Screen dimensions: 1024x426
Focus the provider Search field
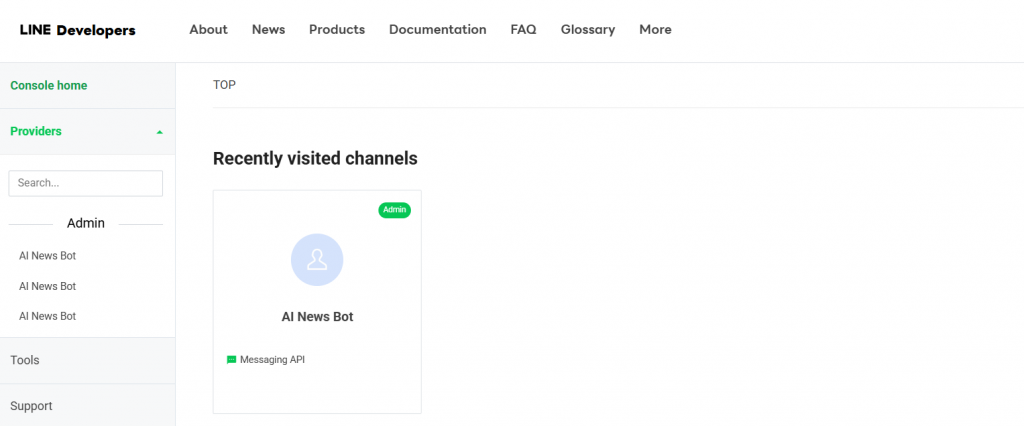(x=86, y=183)
